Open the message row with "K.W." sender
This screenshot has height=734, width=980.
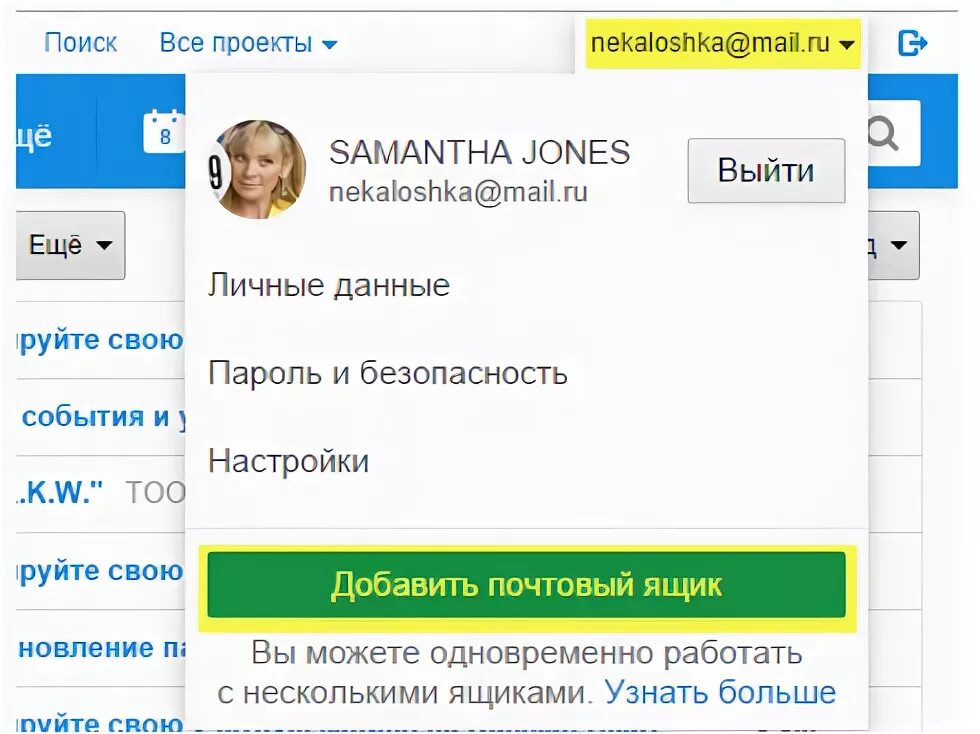tap(101, 494)
